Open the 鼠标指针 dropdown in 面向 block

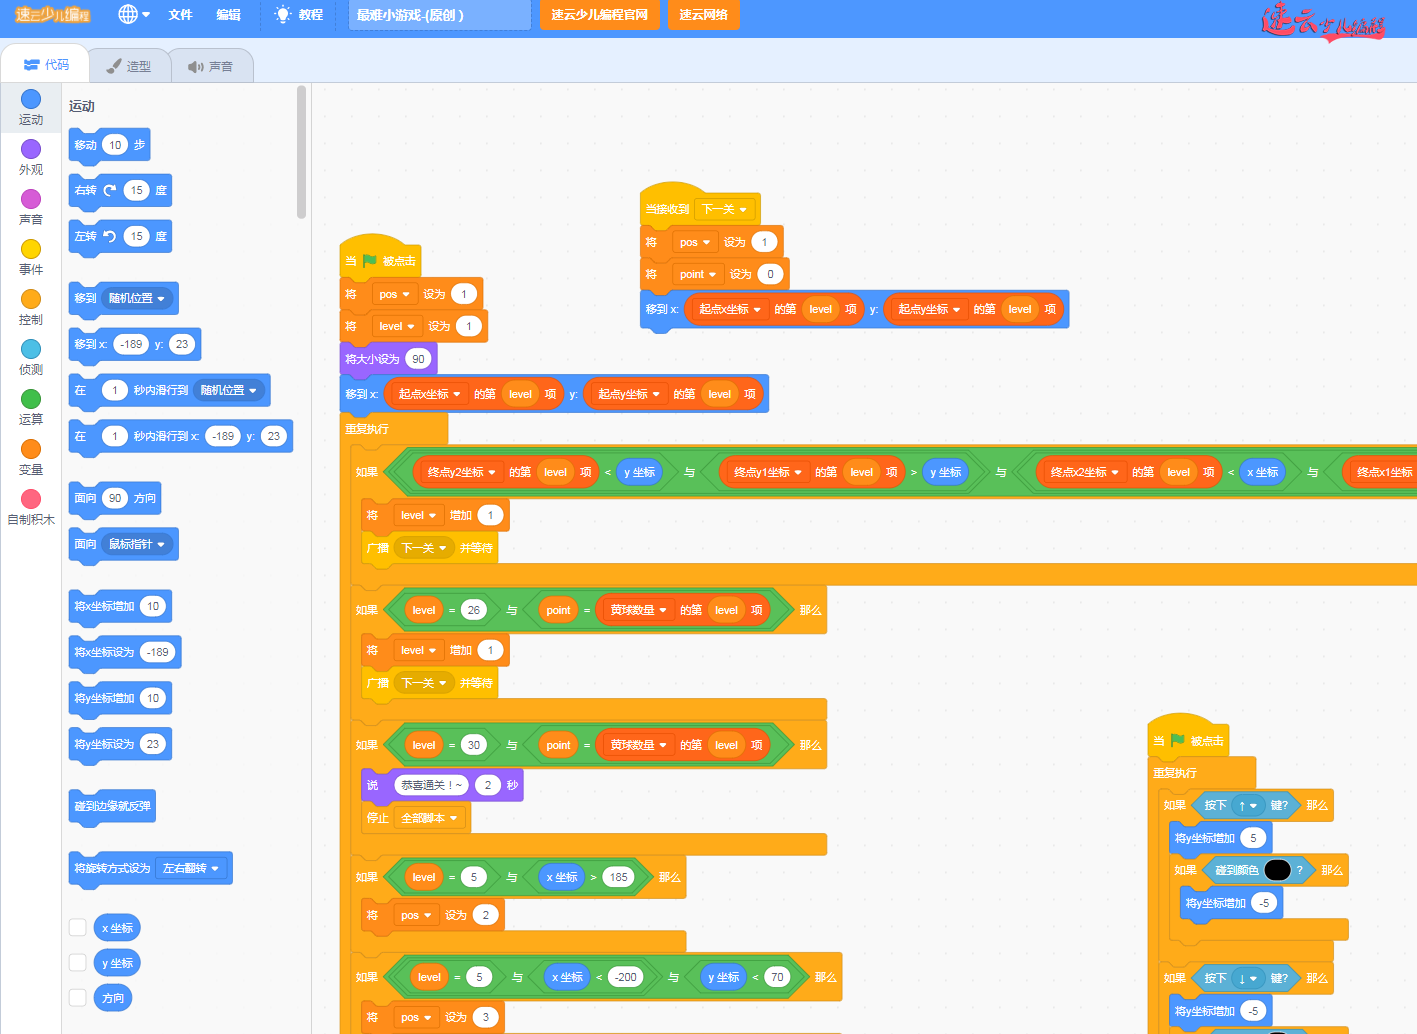coord(137,544)
